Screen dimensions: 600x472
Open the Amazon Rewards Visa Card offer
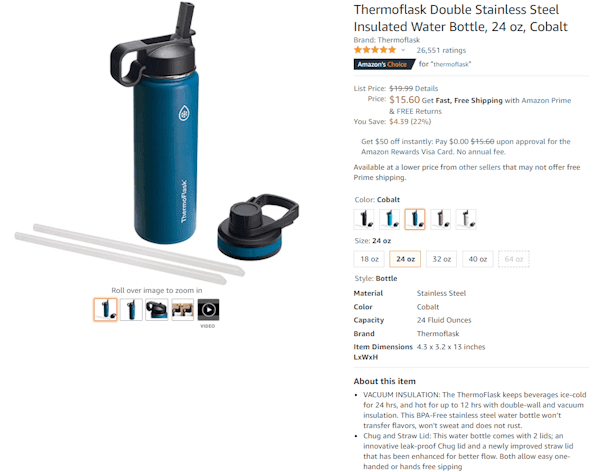[466, 147]
